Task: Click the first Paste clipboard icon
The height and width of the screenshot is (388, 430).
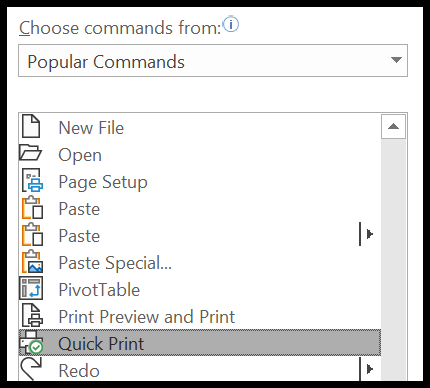Action: 32,207
